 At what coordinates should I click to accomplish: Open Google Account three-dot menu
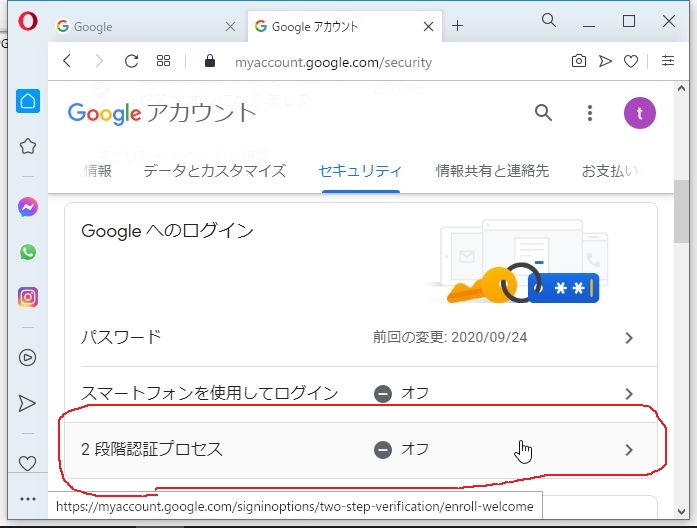point(590,113)
